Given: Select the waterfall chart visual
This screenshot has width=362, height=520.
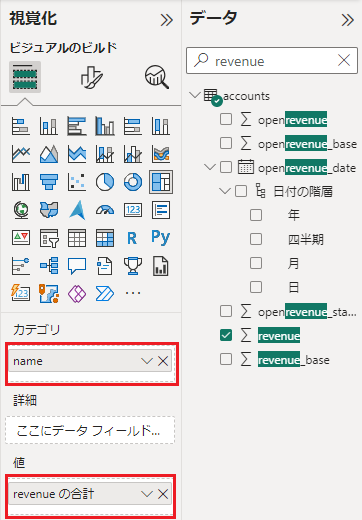Looking at the screenshot, I should click(21, 182).
